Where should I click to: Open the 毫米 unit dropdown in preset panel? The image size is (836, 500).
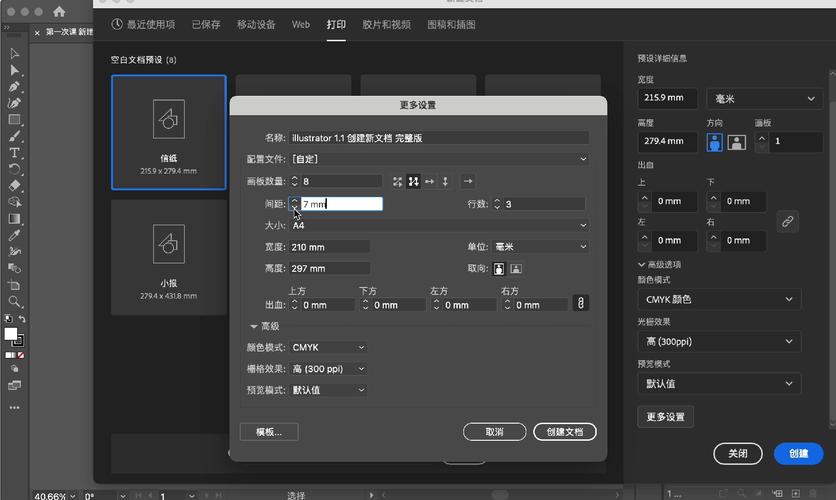[764, 99]
